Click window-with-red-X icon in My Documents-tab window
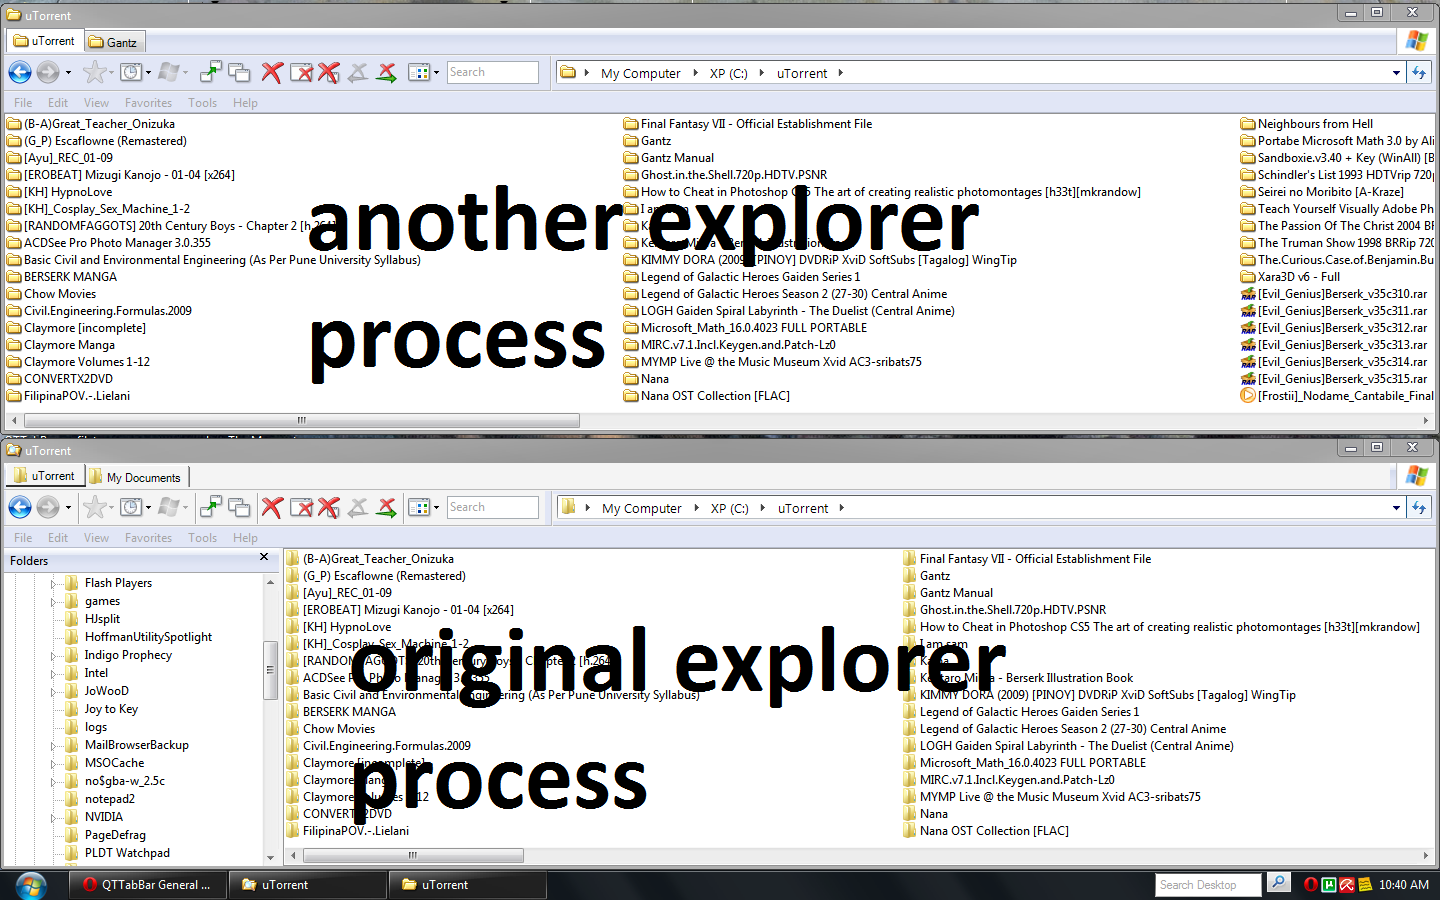Screen dimensions: 1440x900 [301, 507]
